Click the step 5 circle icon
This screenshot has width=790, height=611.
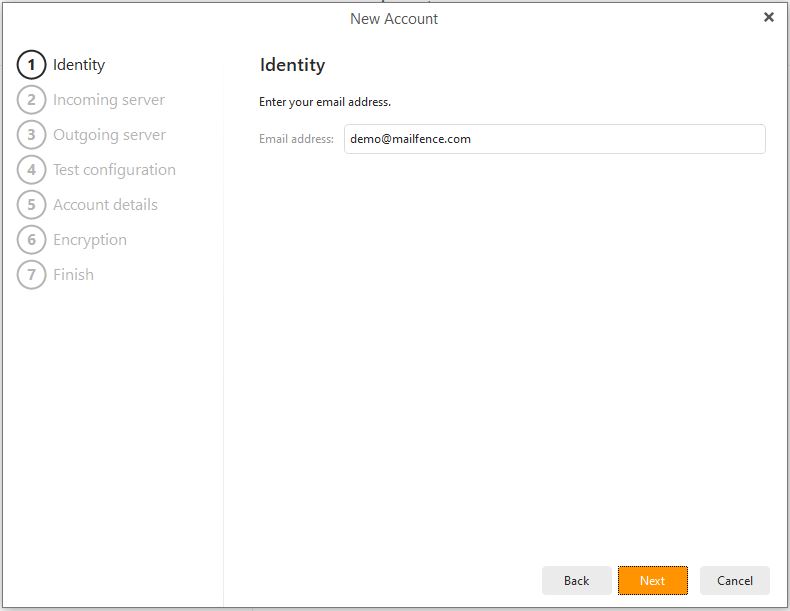coord(31,205)
